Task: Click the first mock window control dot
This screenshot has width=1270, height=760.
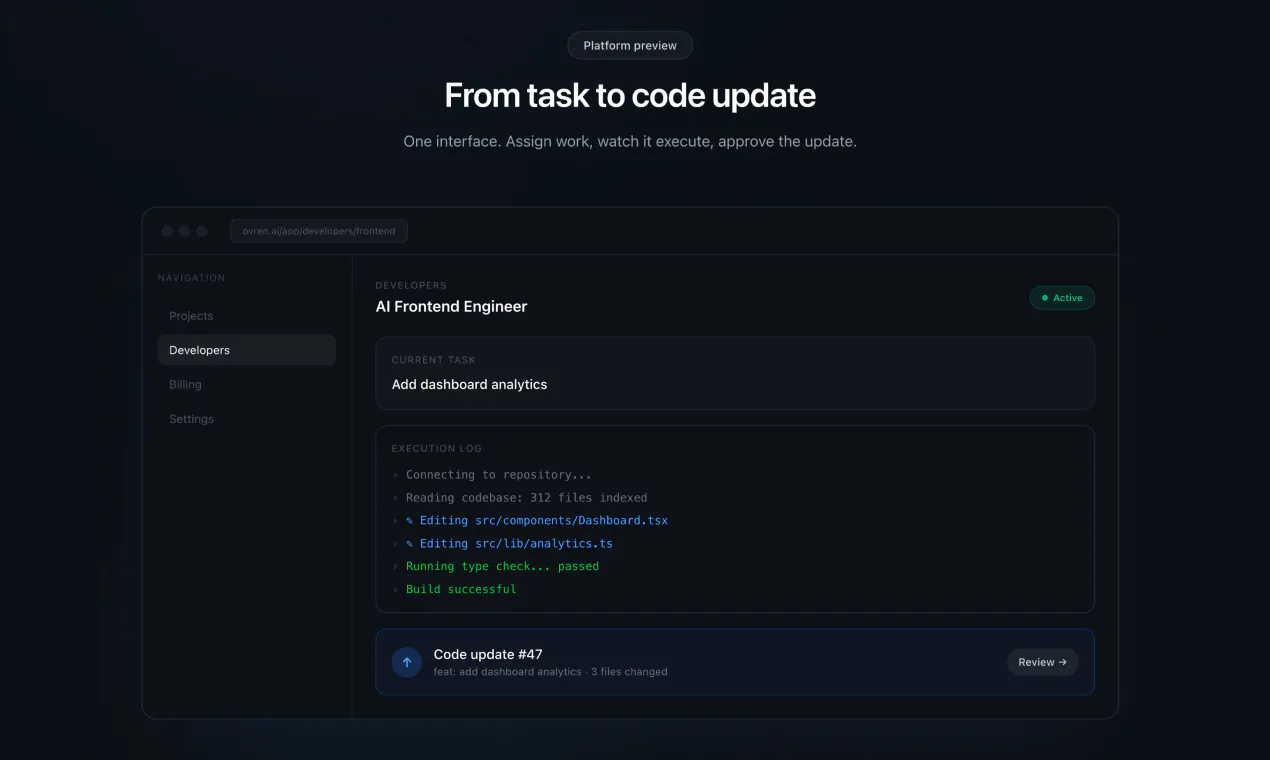Action: [x=167, y=231]
